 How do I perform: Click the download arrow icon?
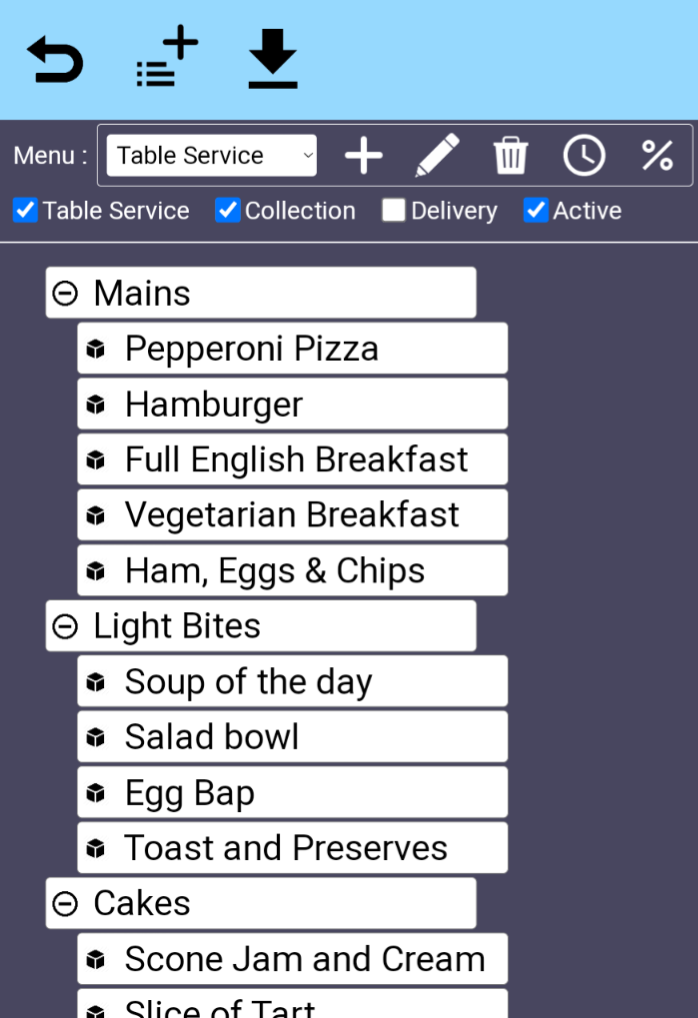[273, 58]
